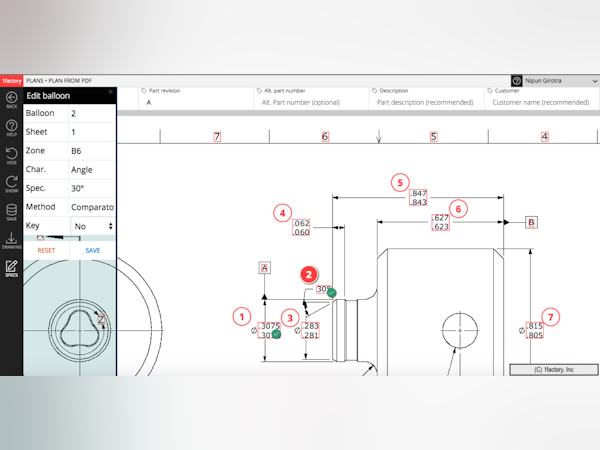
Task: Open the Nipun Girotra user dropdown
Action: pos(561,81)
